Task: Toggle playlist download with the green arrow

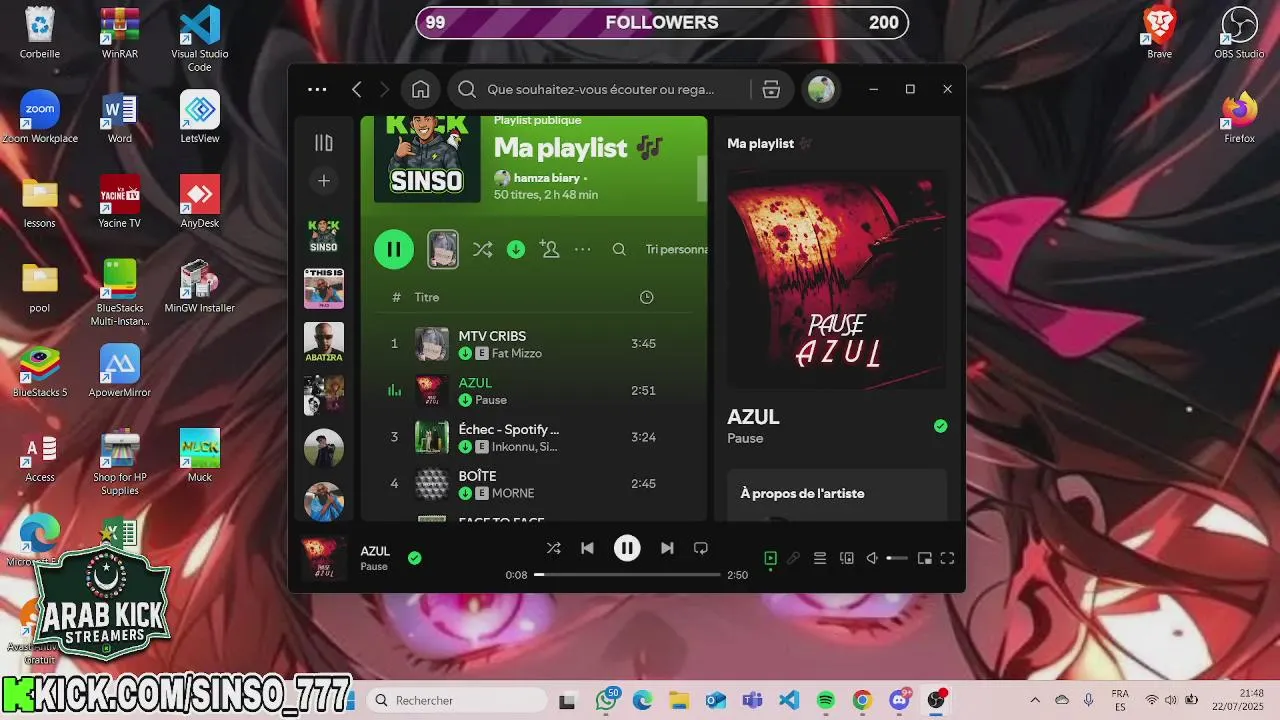Action: (516, 249)
